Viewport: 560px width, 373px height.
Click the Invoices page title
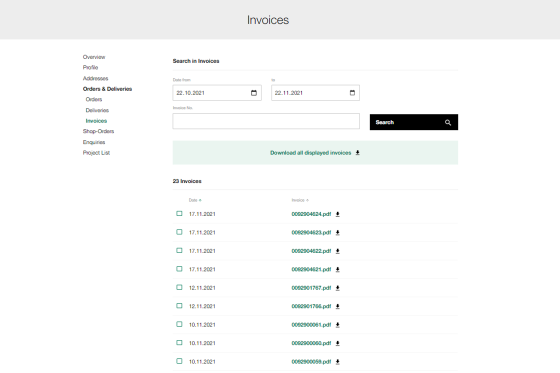268,20
